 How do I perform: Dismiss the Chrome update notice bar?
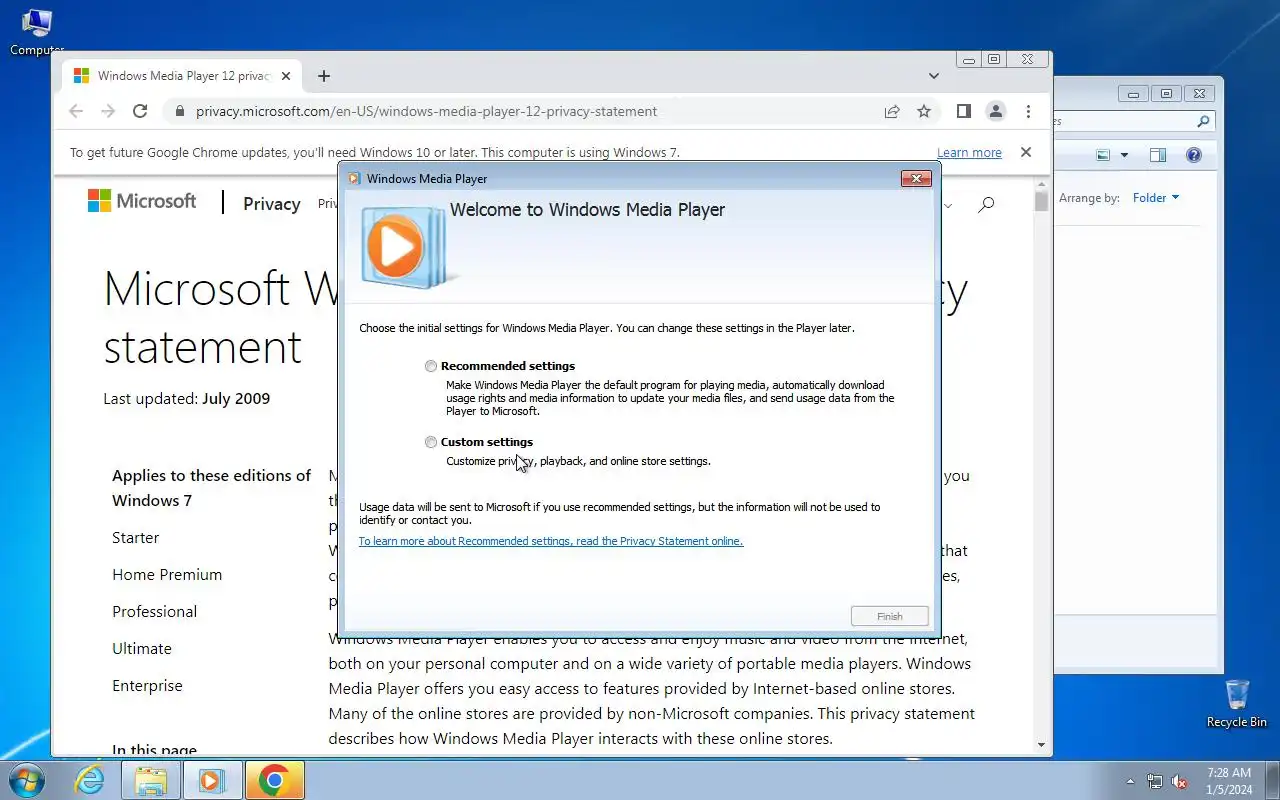(1025, 152)
